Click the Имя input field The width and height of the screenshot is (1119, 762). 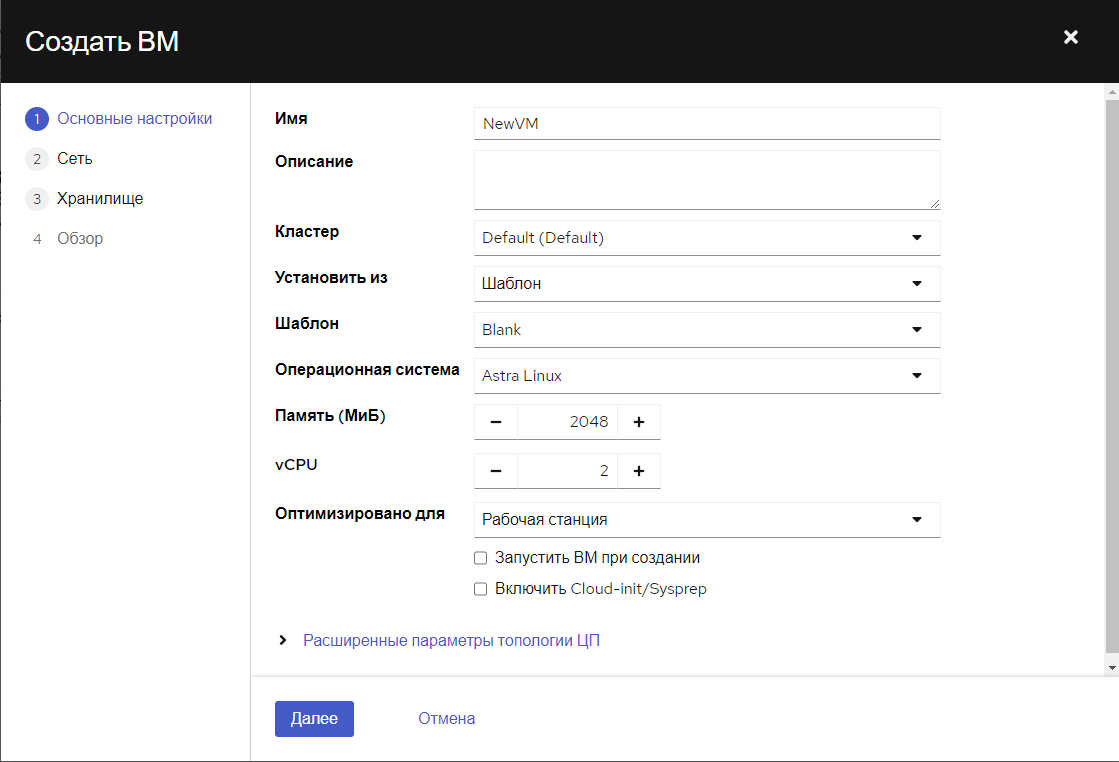707,123
